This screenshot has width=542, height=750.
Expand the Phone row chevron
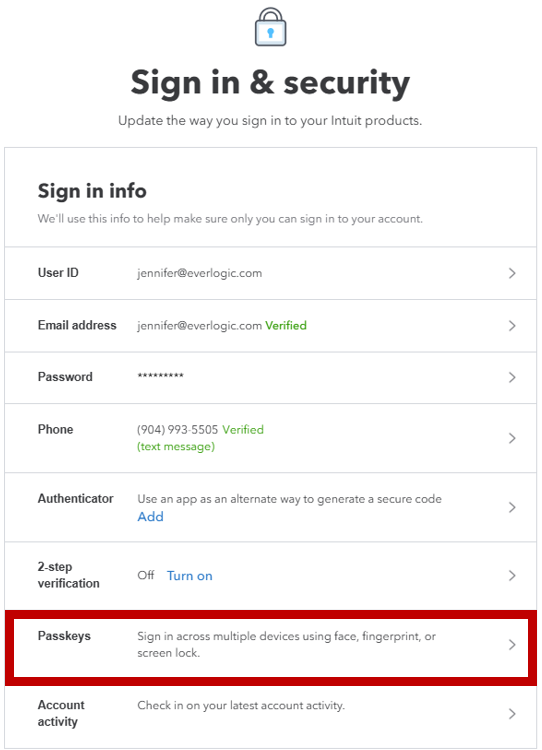[x=512, y=438]
